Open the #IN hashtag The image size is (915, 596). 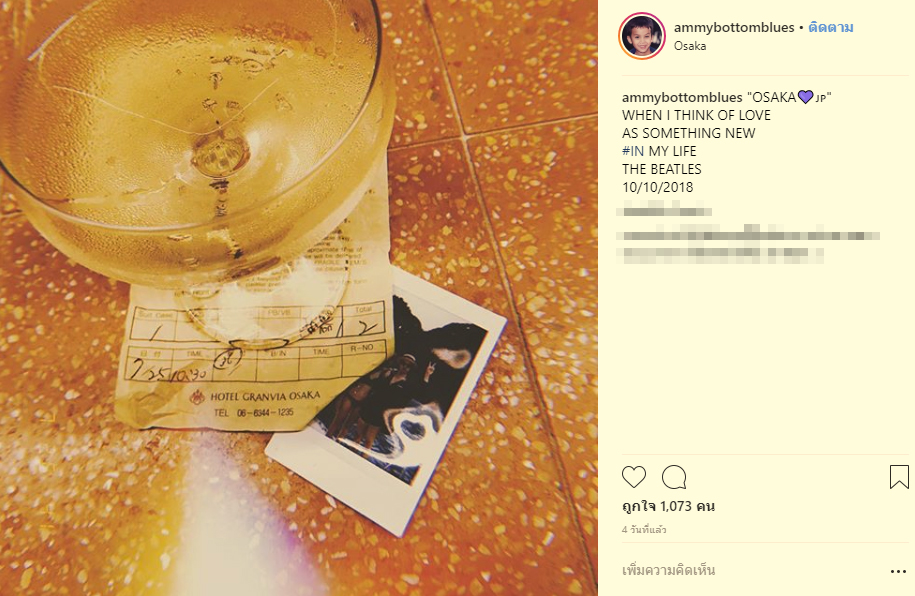coord(633,151)
